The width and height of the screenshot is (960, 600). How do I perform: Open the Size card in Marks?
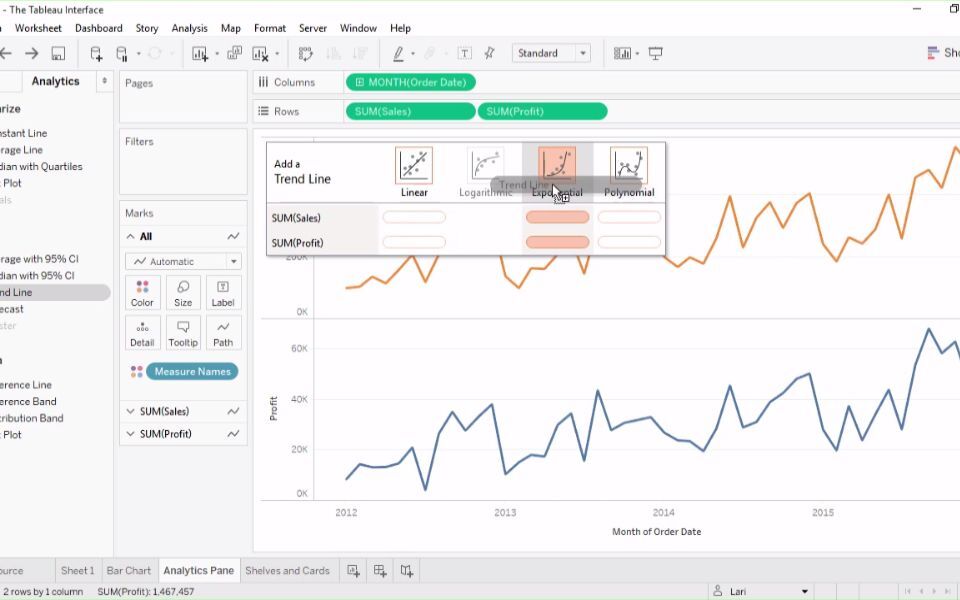182,293
